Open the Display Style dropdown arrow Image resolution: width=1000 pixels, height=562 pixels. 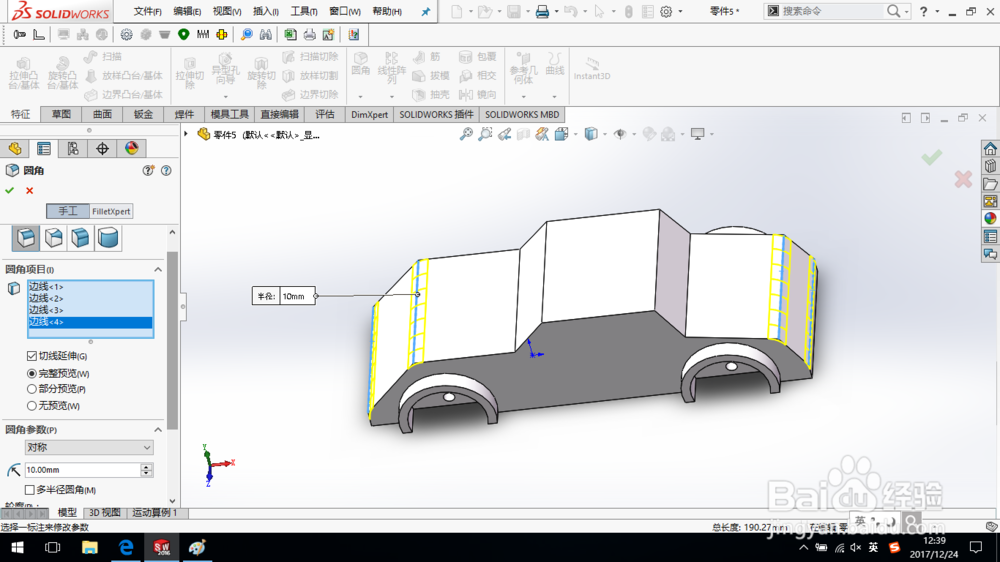(x=605, y=134)
